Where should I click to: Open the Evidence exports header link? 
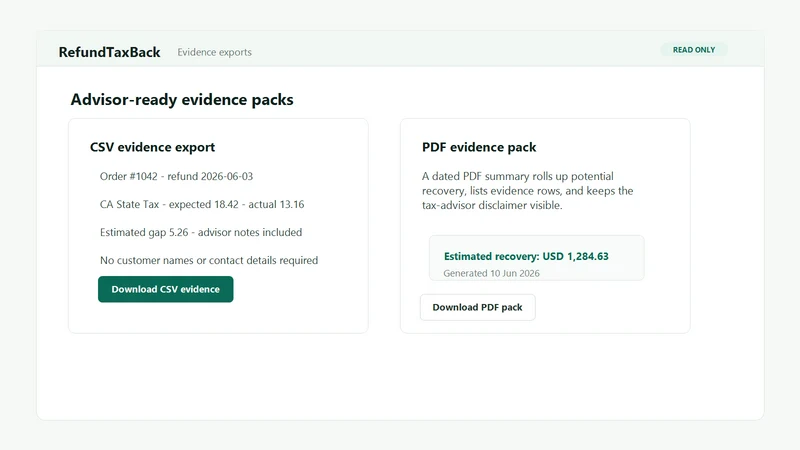point(214,52)
